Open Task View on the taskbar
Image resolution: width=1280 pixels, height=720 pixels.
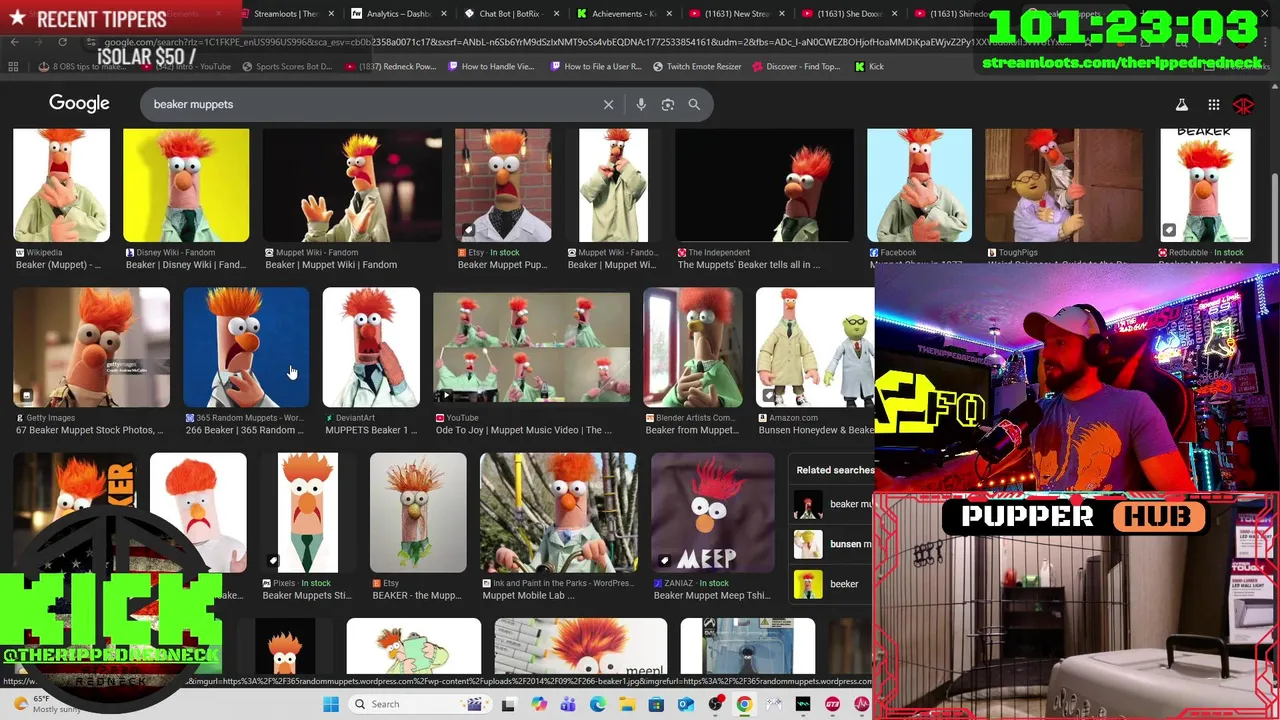coord(508,704)
